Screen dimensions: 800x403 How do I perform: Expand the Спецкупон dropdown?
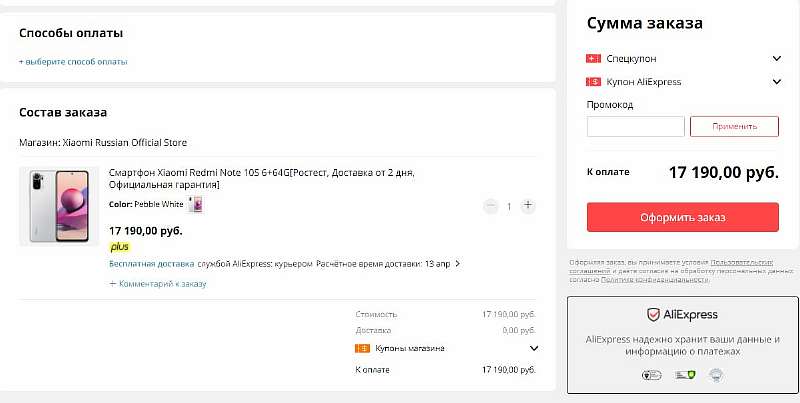776,58
